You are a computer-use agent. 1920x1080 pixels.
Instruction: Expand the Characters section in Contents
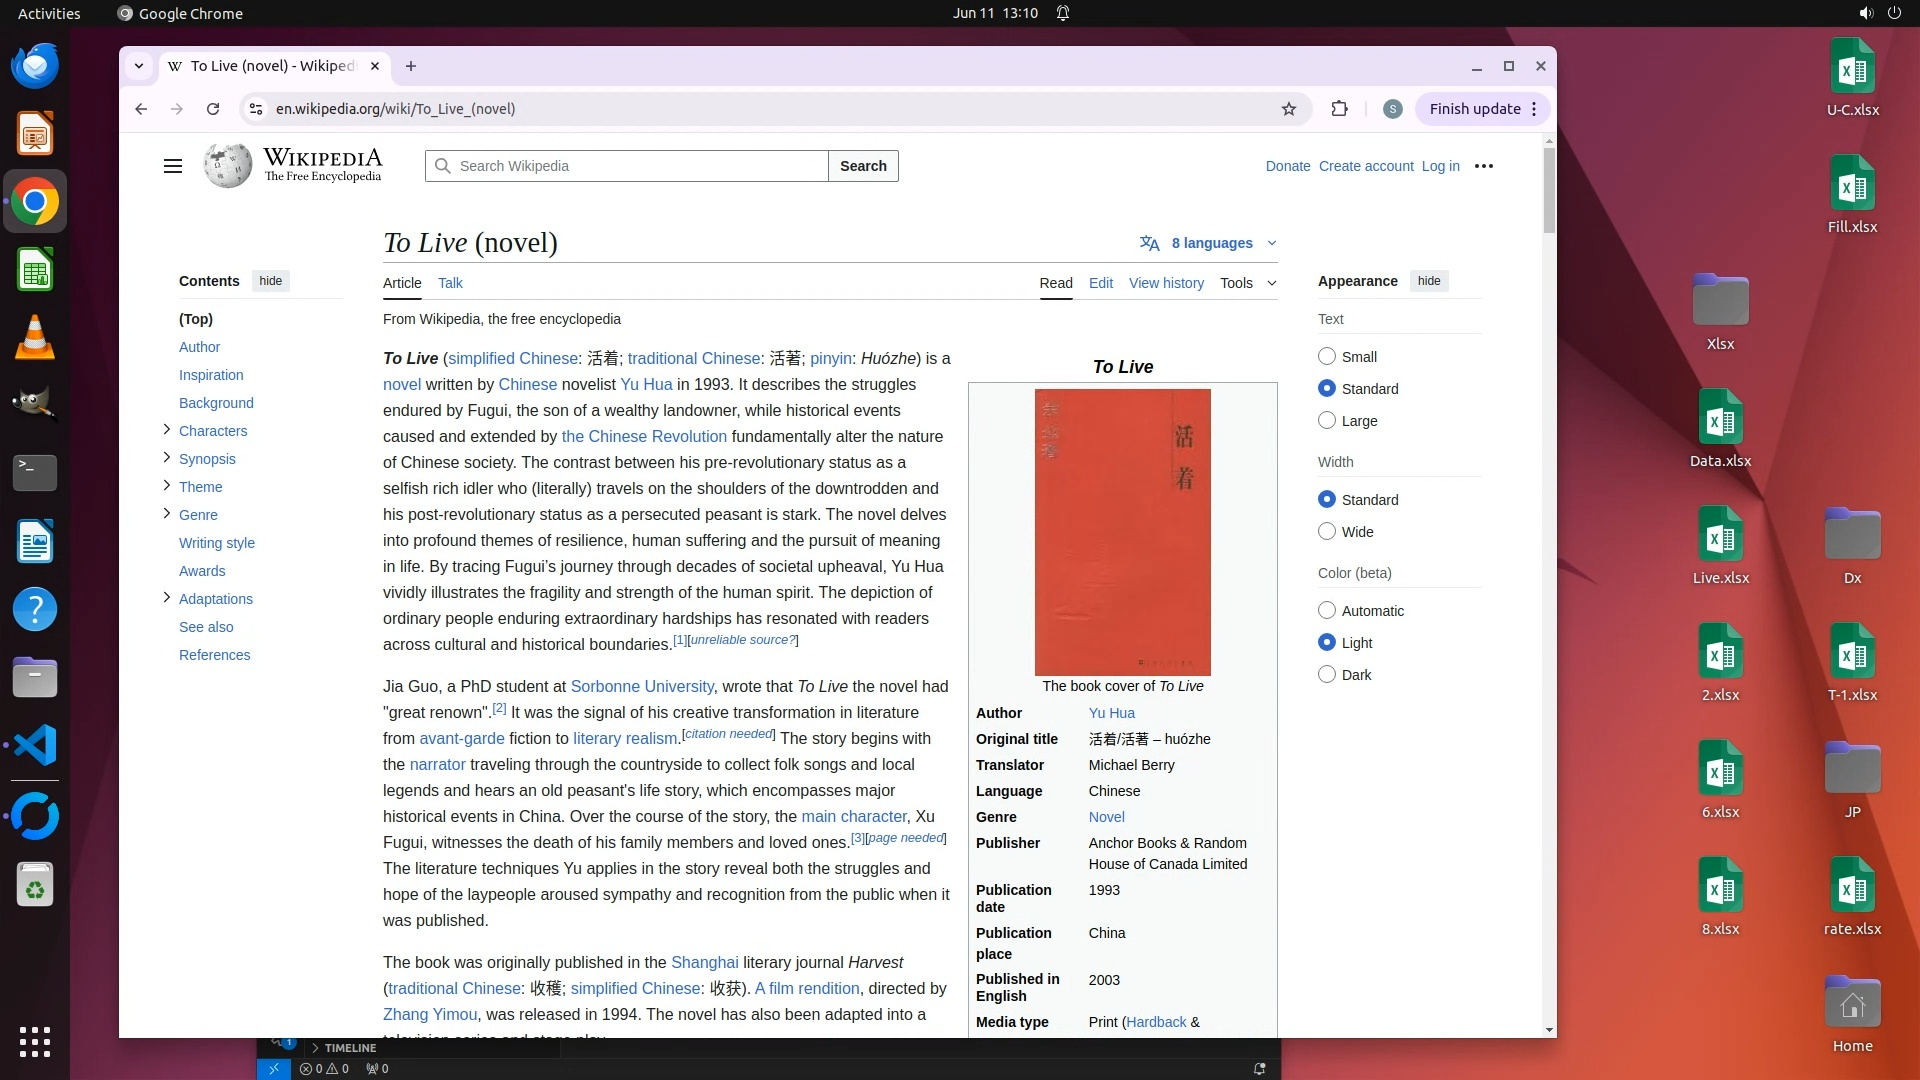[167, 430]
